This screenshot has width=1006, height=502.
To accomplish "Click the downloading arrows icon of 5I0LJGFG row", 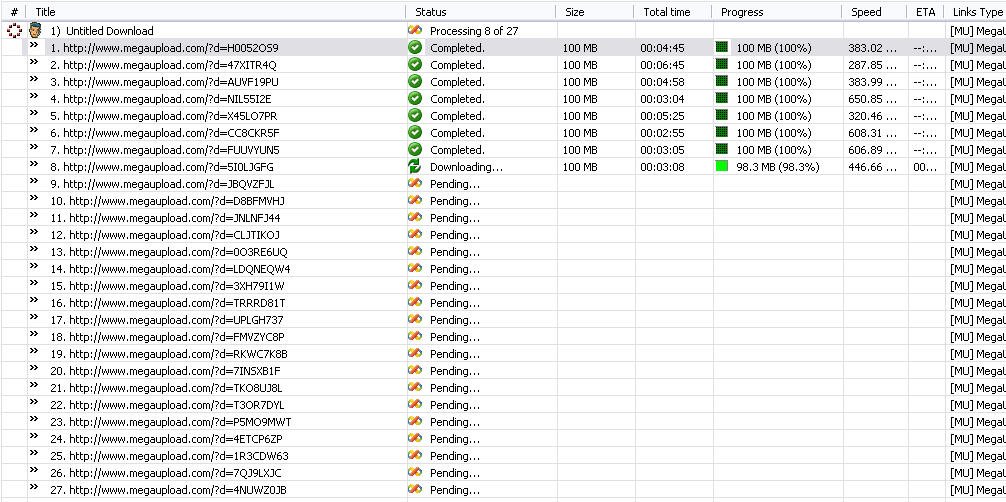I will click(415, 166).
